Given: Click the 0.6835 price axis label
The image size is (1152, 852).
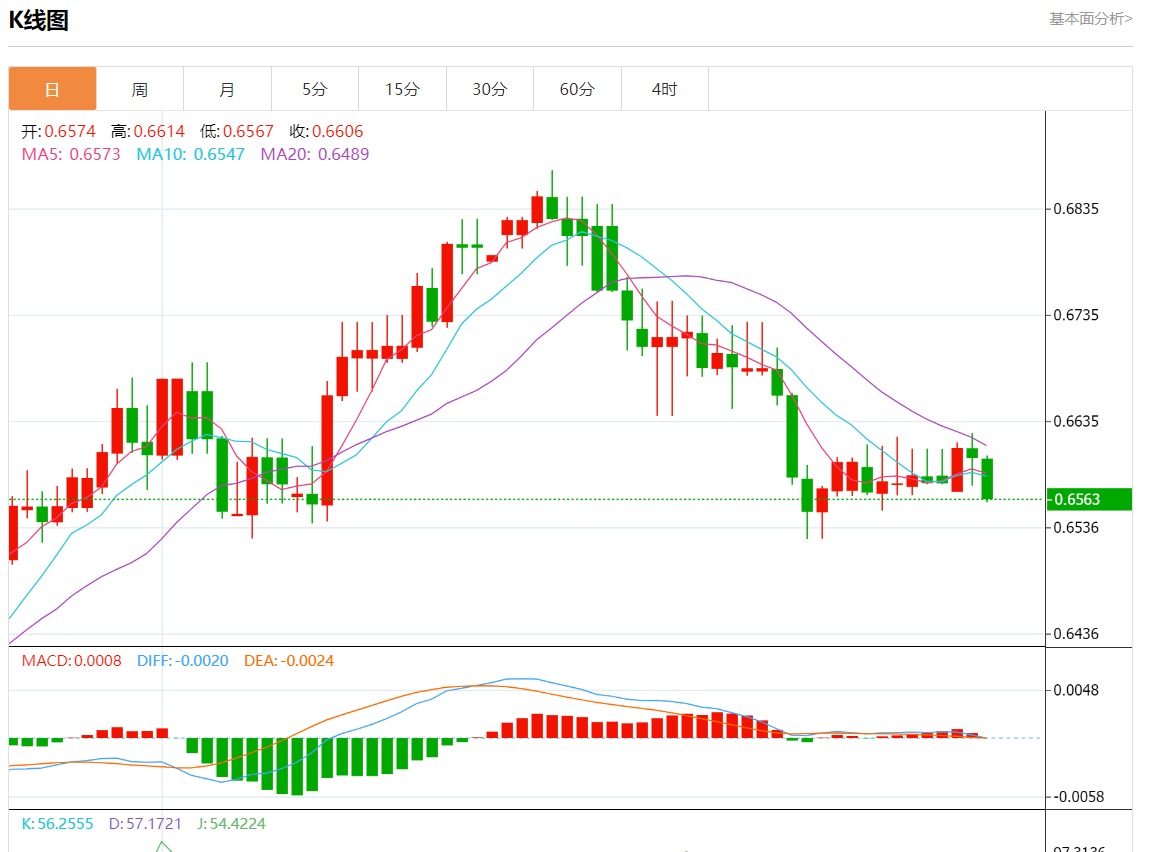Looking at the screenshot, I should point(1076,209).
